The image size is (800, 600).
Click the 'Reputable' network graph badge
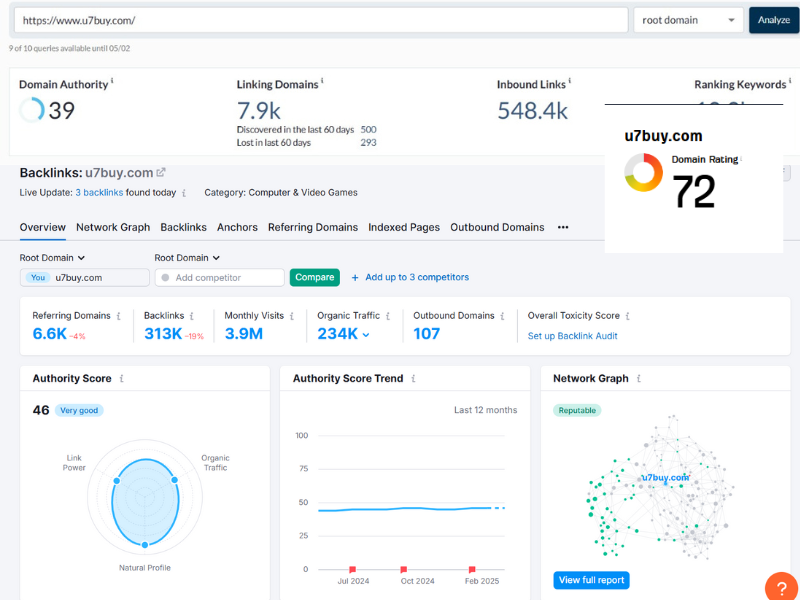(x=577, y=410)
